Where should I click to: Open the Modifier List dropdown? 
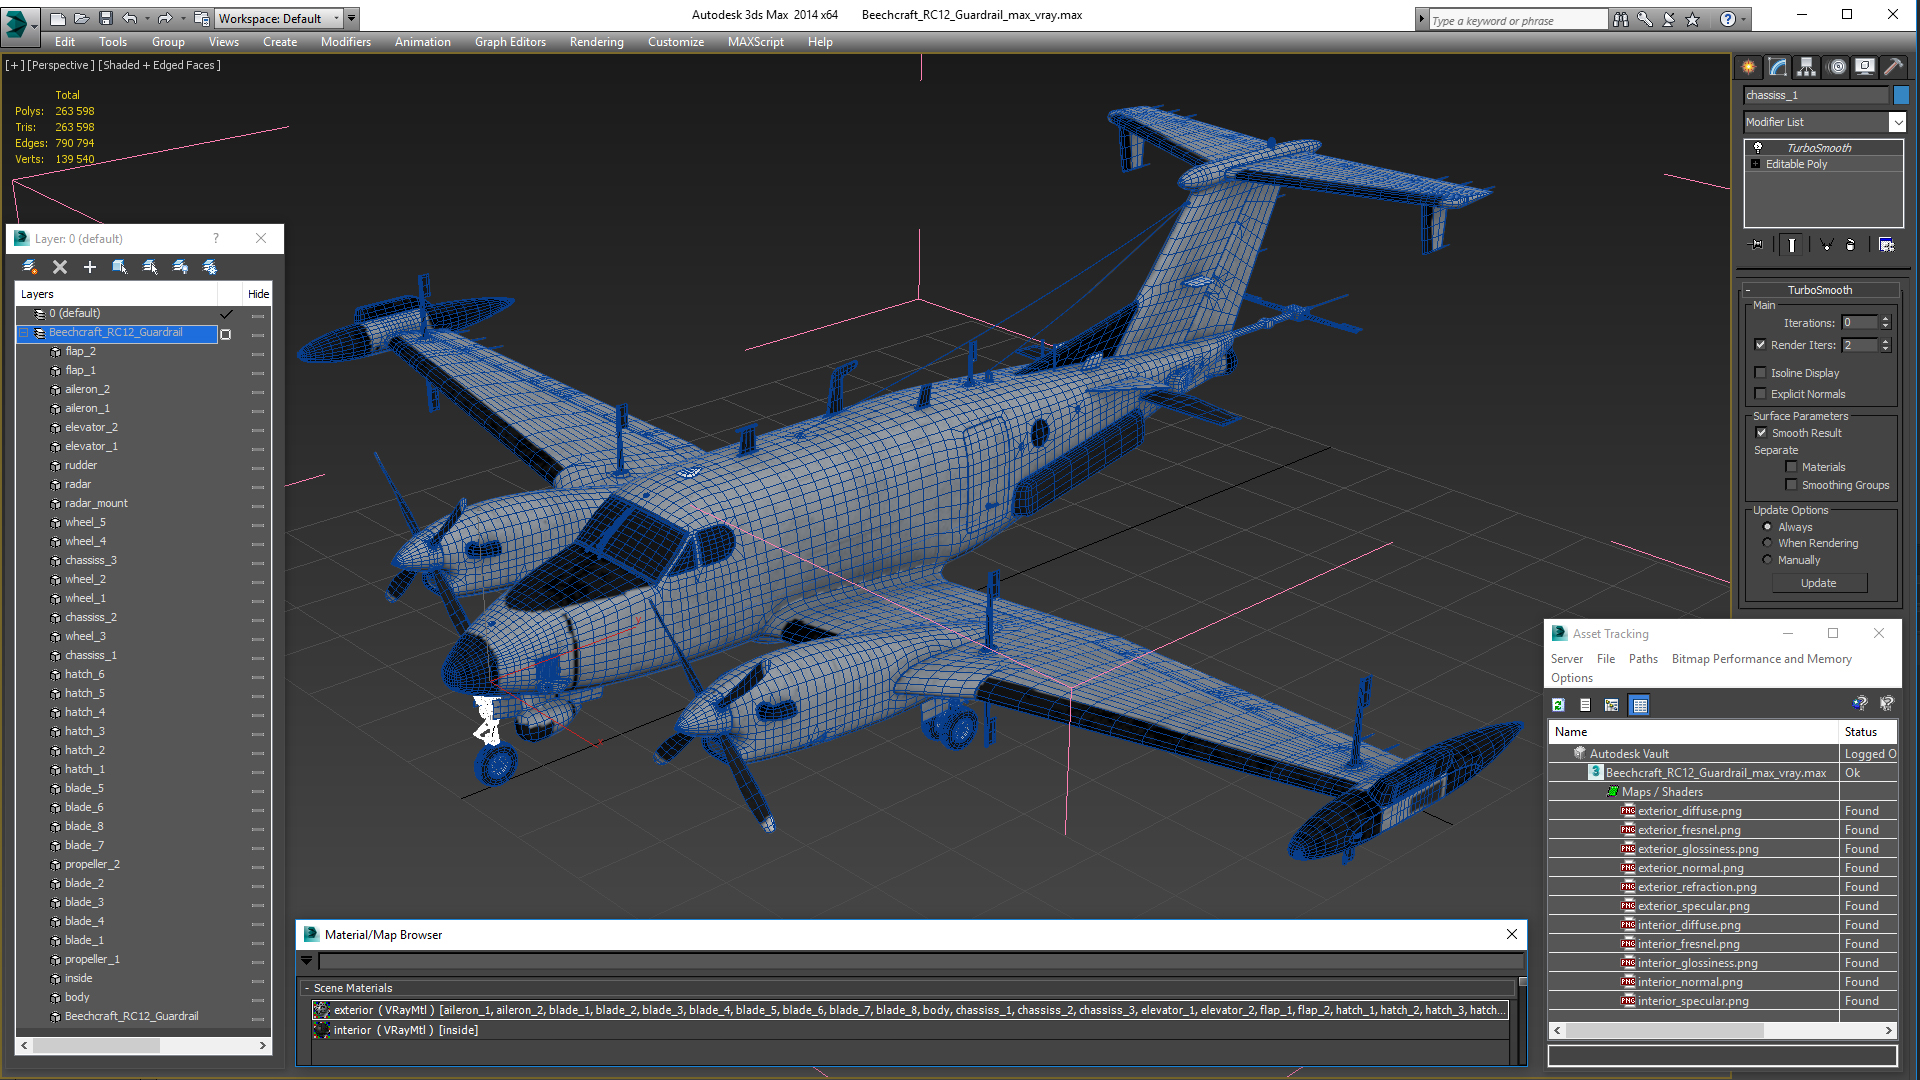1897,122
